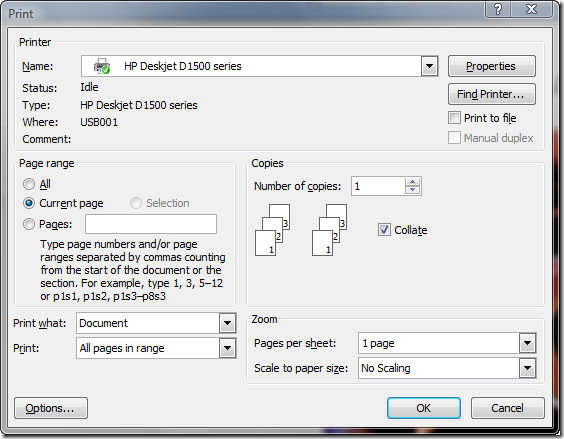
Task: Enable the Print to file checkbox
Action: click(x=454, y=118)
